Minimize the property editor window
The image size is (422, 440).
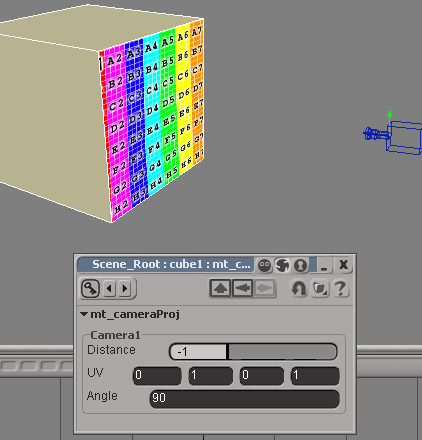324,266
